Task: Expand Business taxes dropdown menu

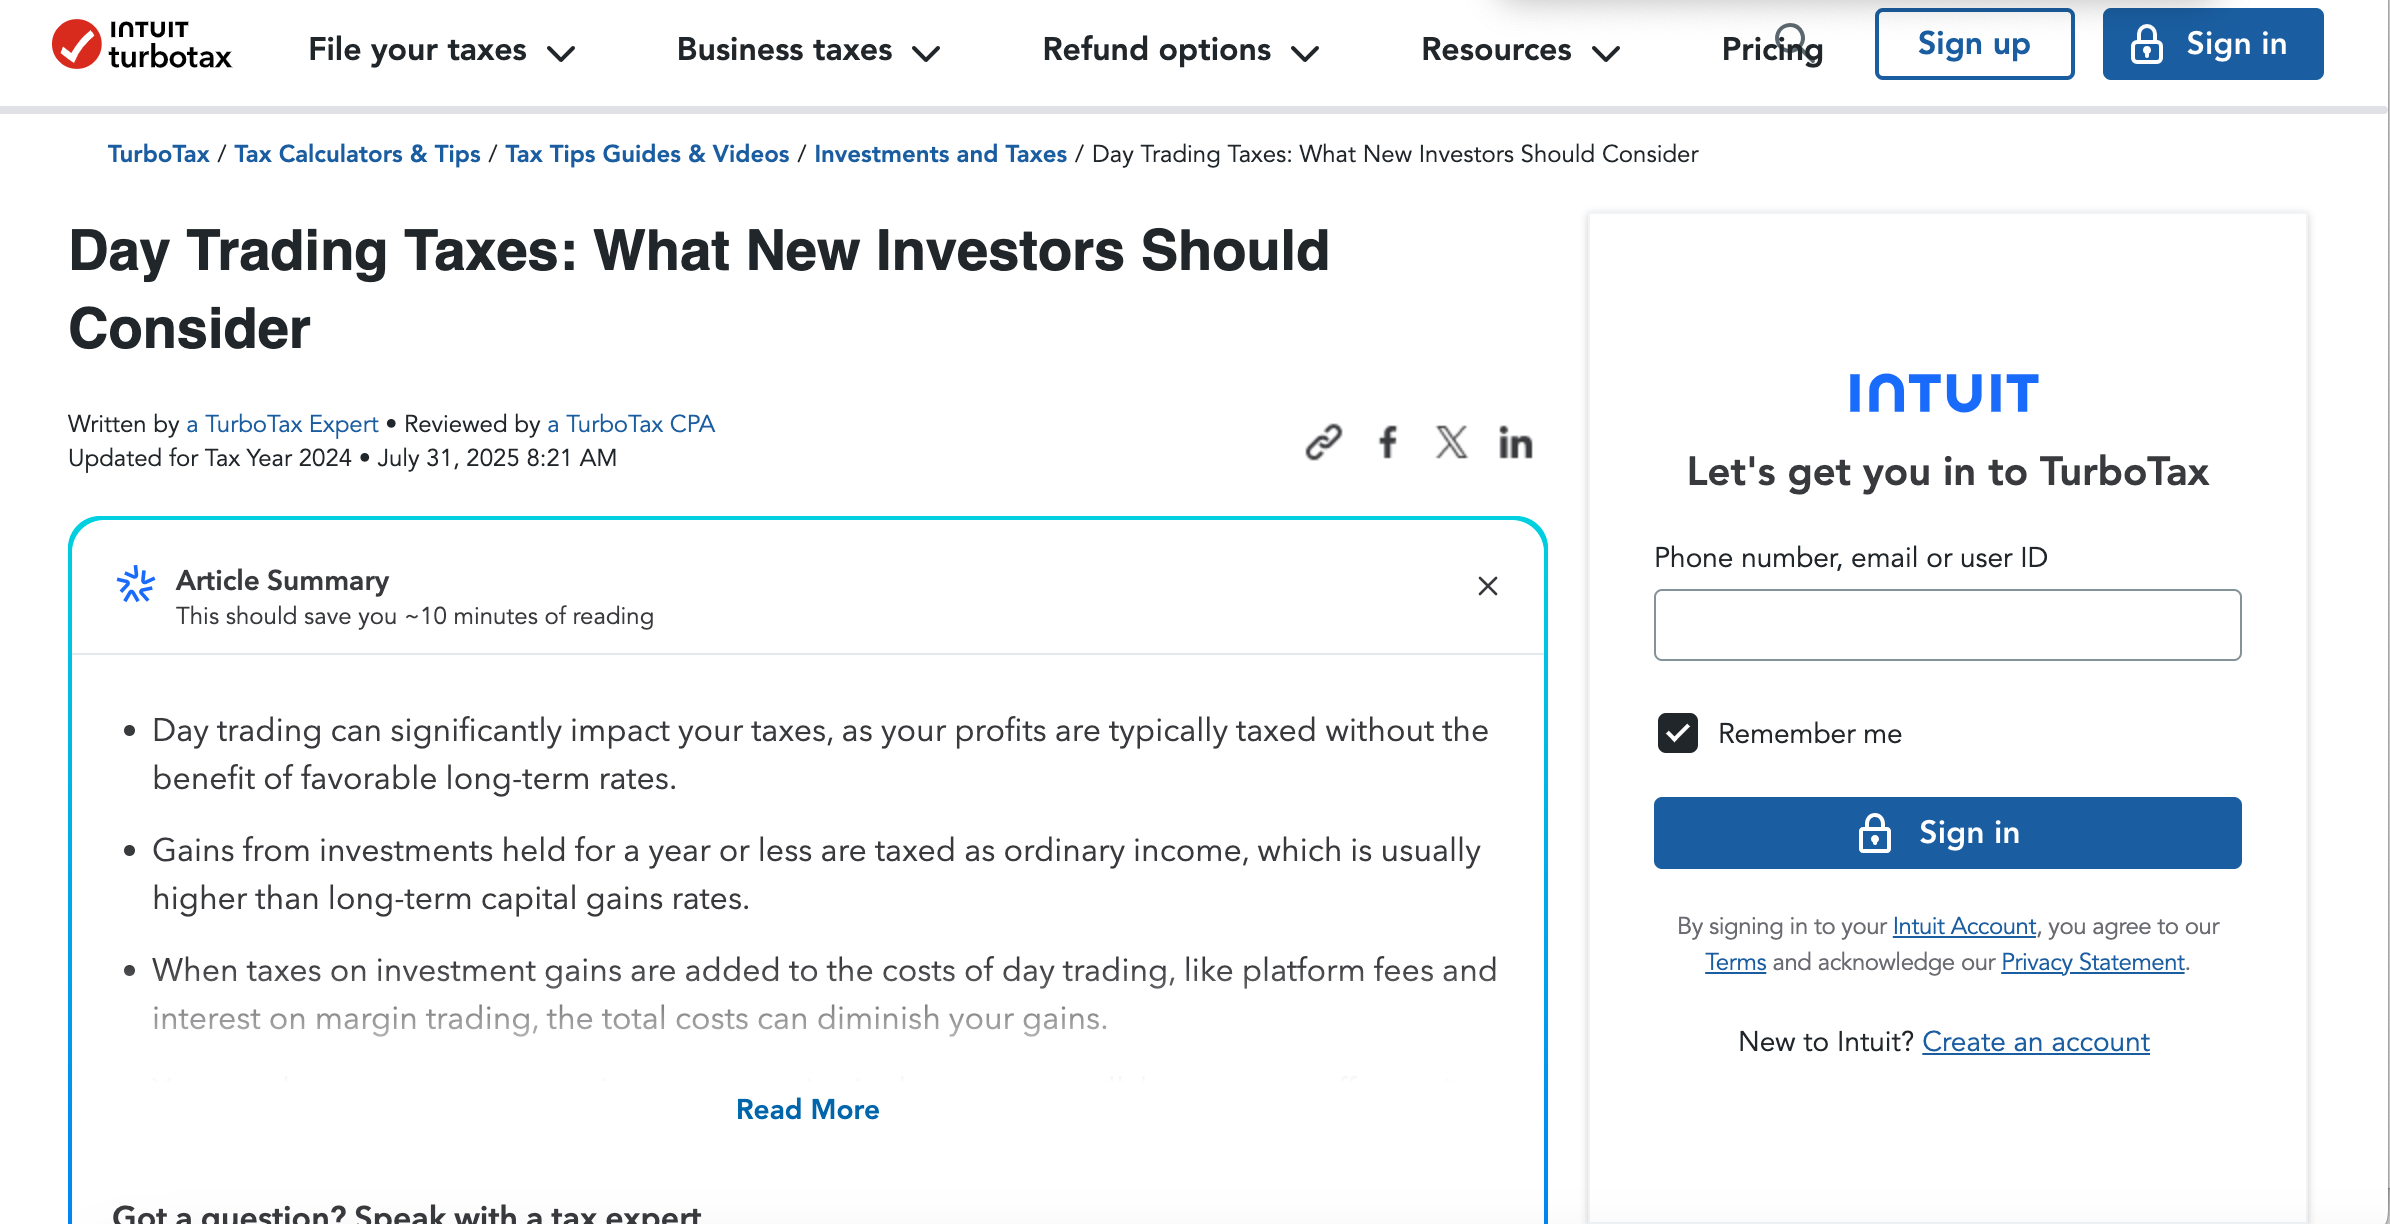Action: click(x=807, y=50)
